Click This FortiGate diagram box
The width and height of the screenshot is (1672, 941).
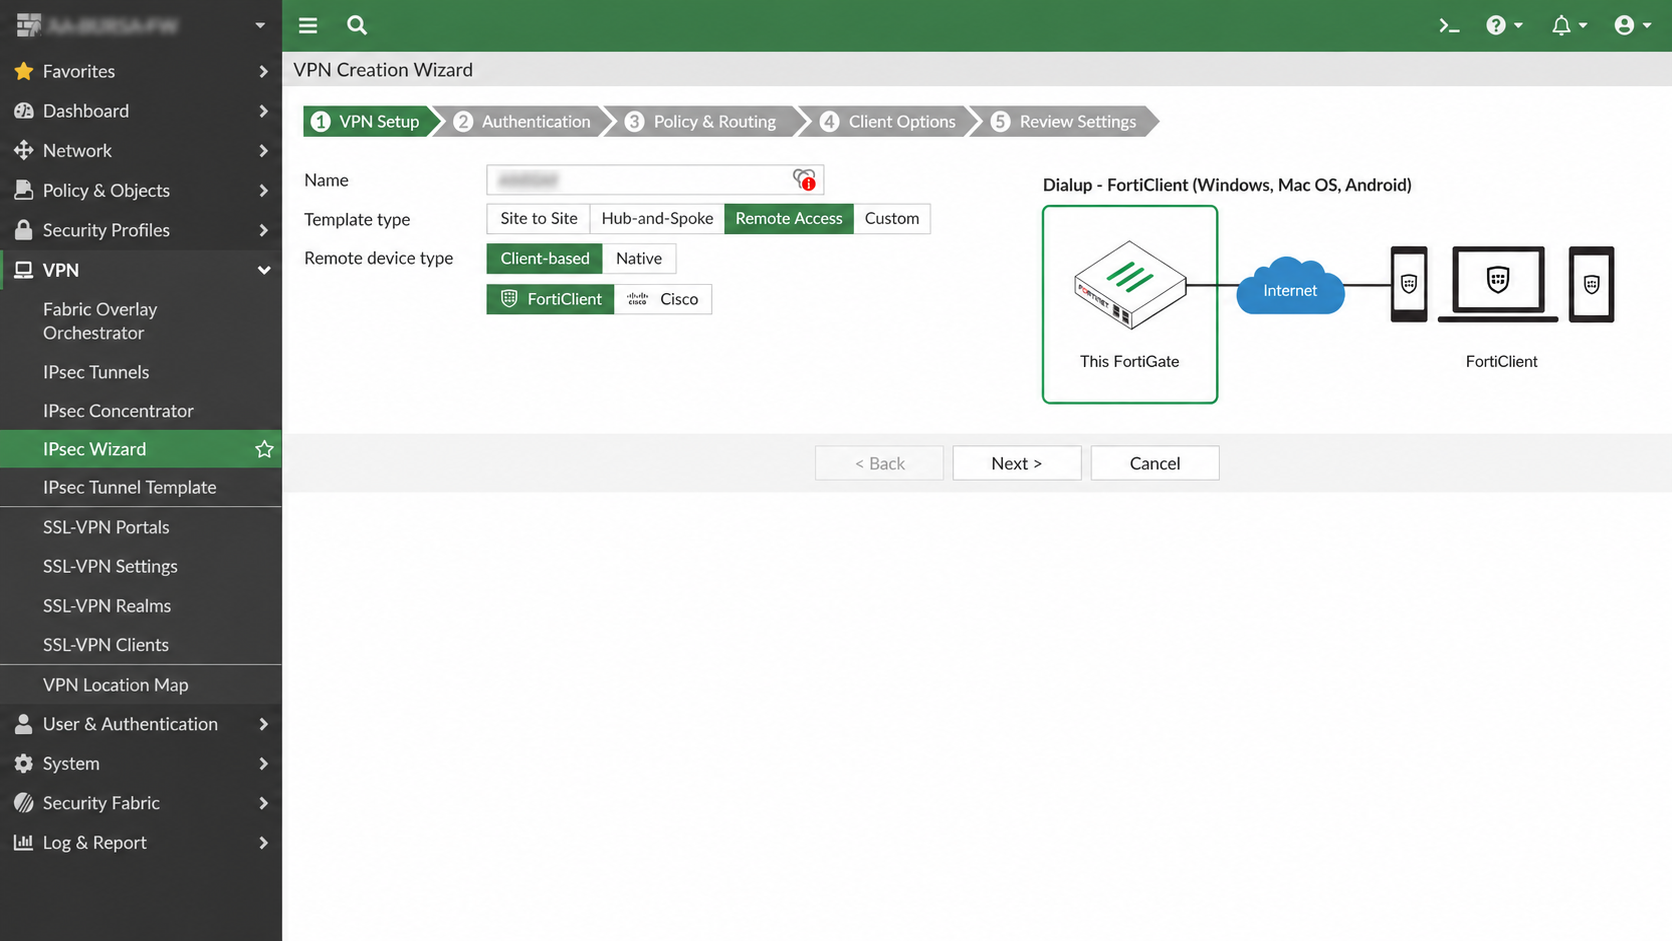(x=1130, y=305)
